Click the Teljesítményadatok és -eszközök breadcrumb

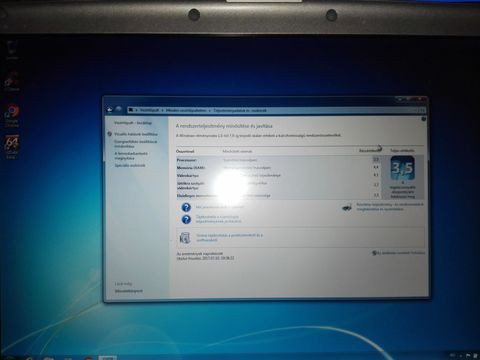click(x=240, y=110)
